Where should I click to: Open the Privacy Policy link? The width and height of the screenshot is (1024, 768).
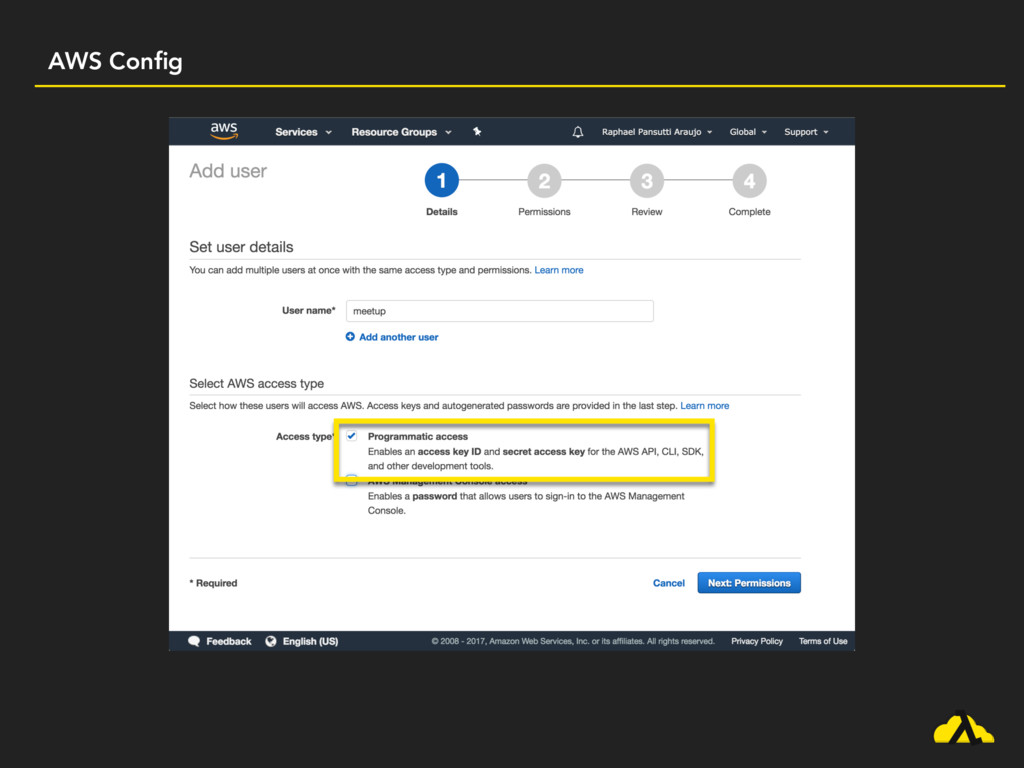(757, 641)
